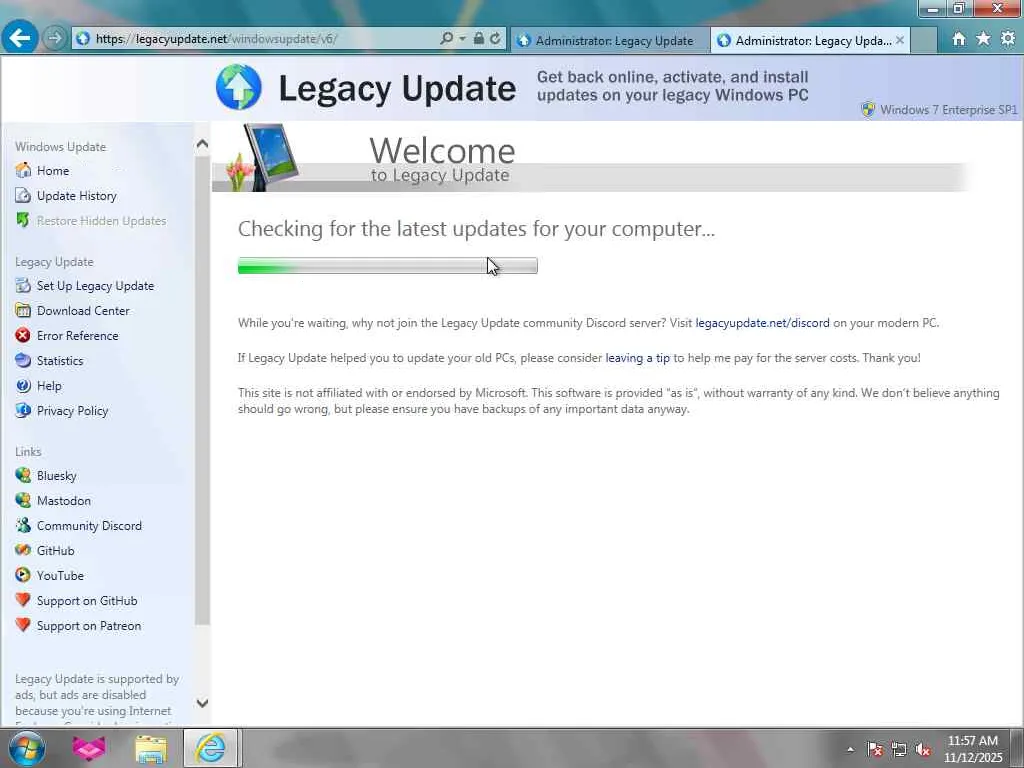This screenshot has width=1024, height=768.
Task: Open Windows Explorer from taskbar
Action: [151, 748]
